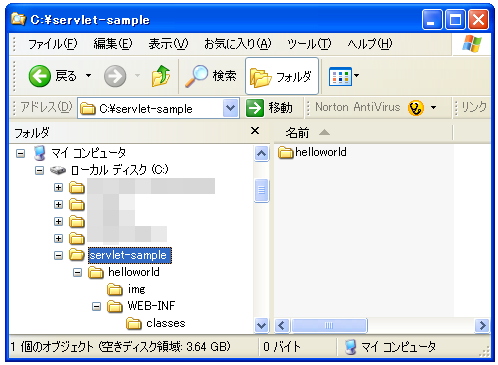Toggle the フォルダ pane button
This screenshot has height=365, width=498.
(x=282, y=76)
